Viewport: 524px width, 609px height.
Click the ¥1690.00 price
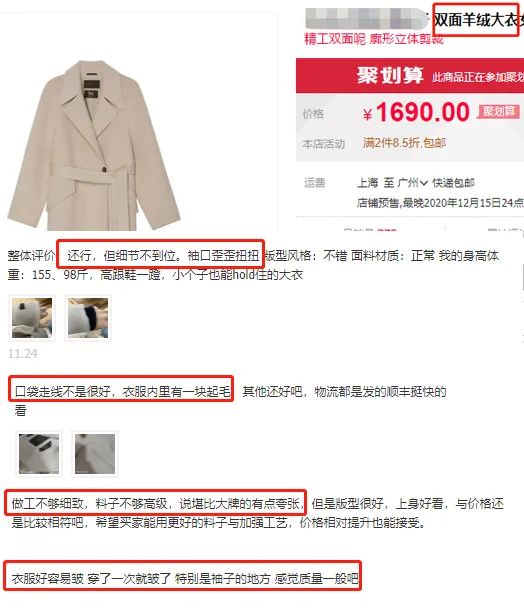point(416,112)
